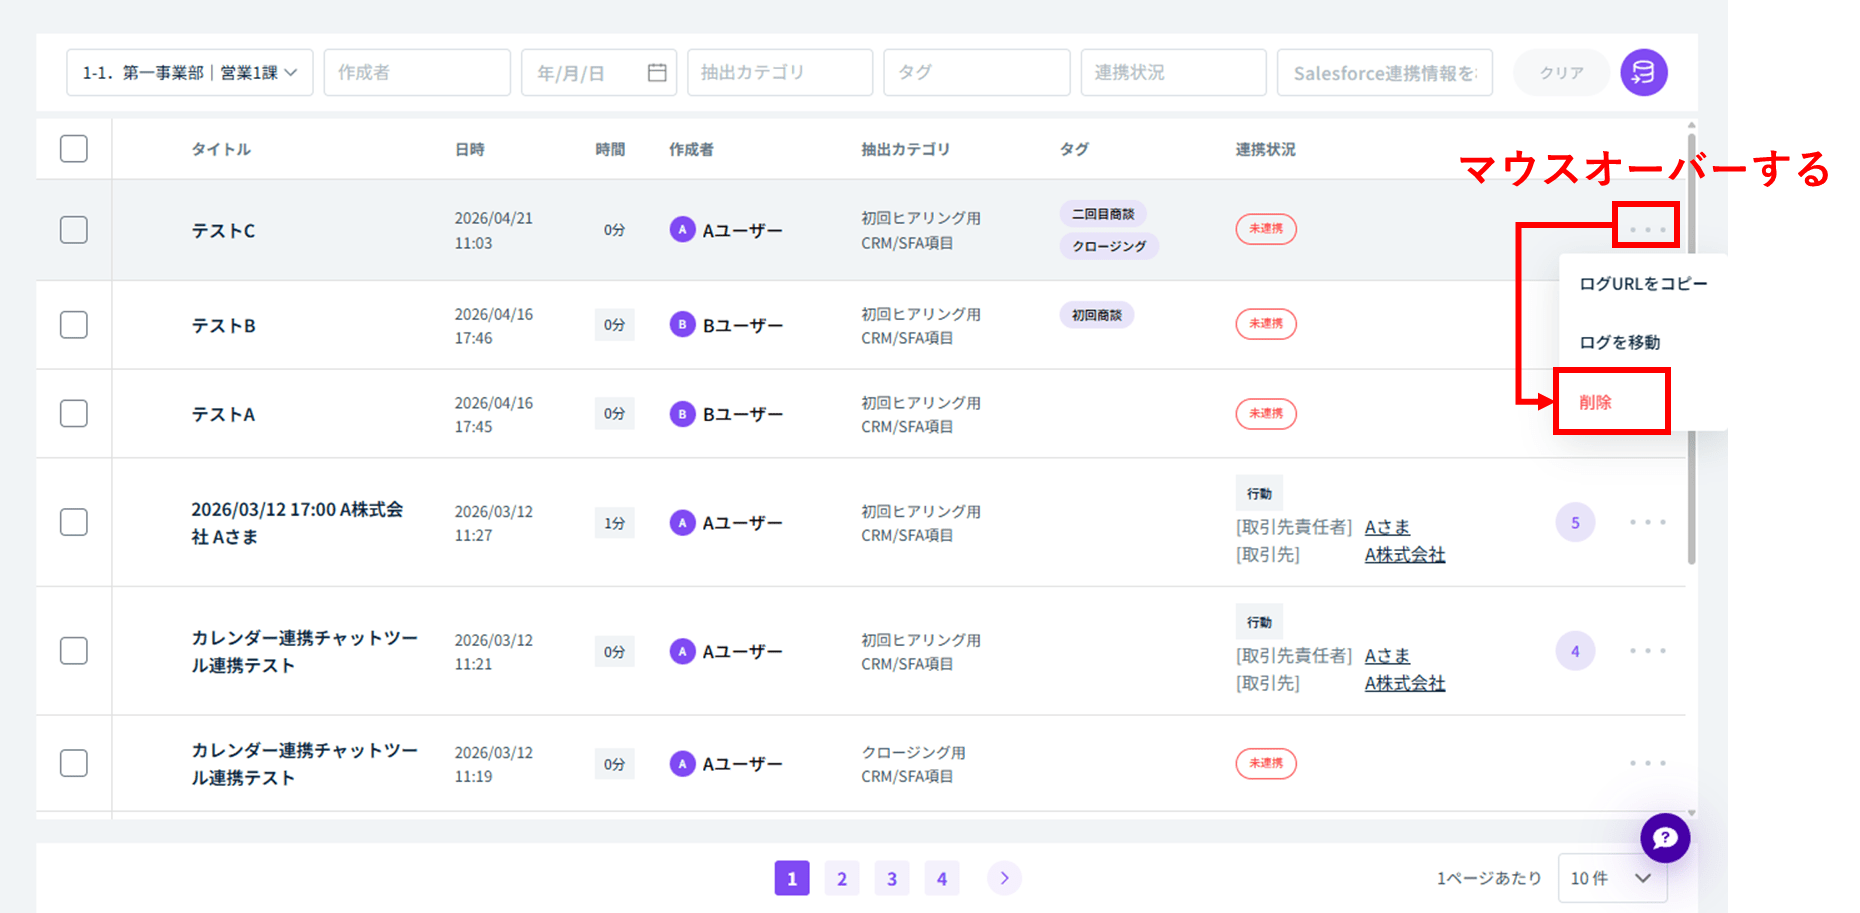This screenshot has height=913, width=1860.
Task: Open the A株式会社 link in 17:00 row
Action: (x=1404, y=555)
